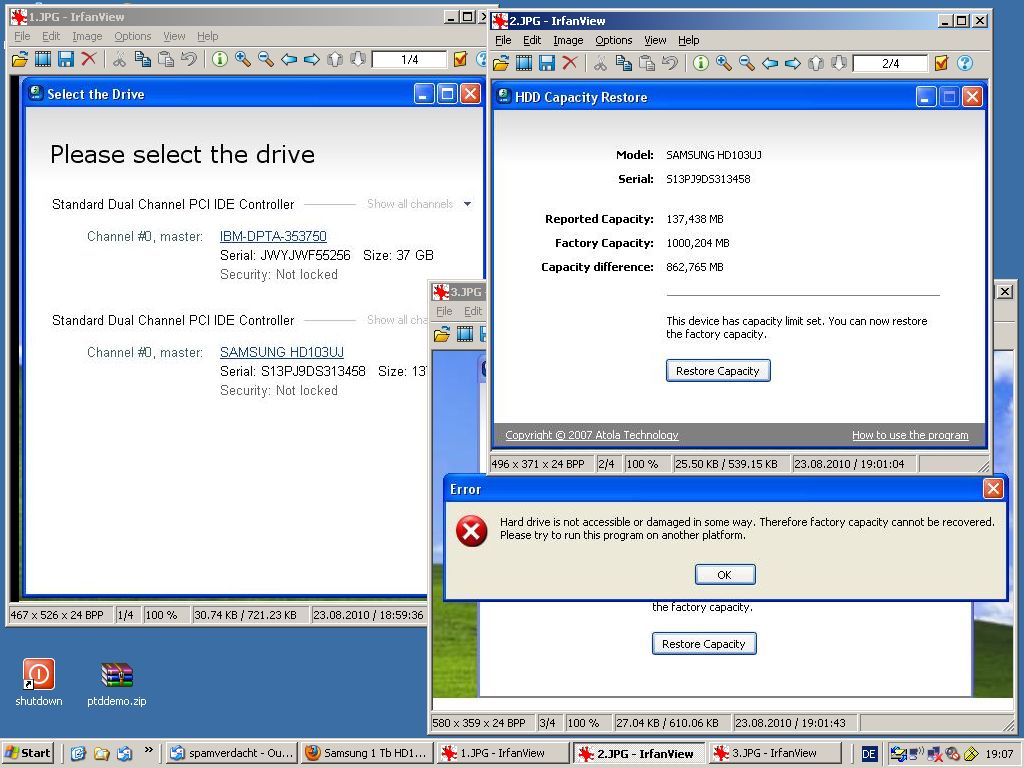Viewport: 1024px width, 768px height.
Task: Click the SAMSUNG HD103UJ drive link
Action: coord(281,352)
